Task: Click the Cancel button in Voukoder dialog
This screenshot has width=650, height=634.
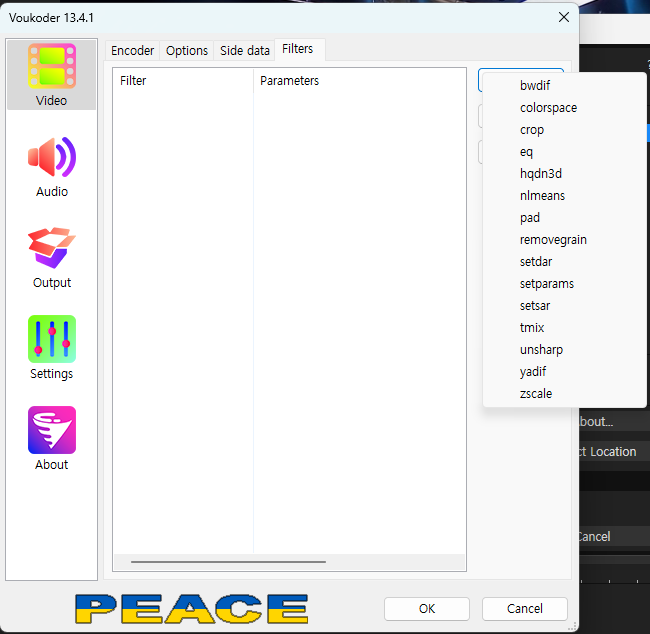Action: pyautogui.click(x=524, y=608)
